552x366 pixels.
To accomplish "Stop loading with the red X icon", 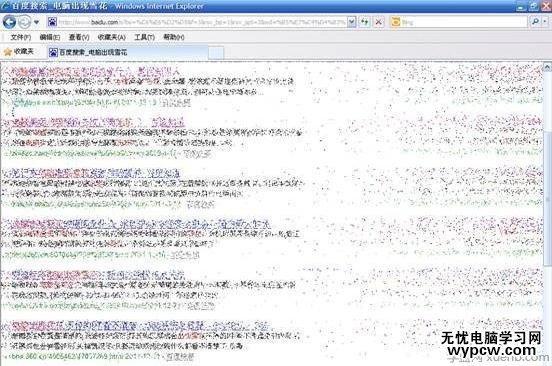I will (x=378, y=22).
